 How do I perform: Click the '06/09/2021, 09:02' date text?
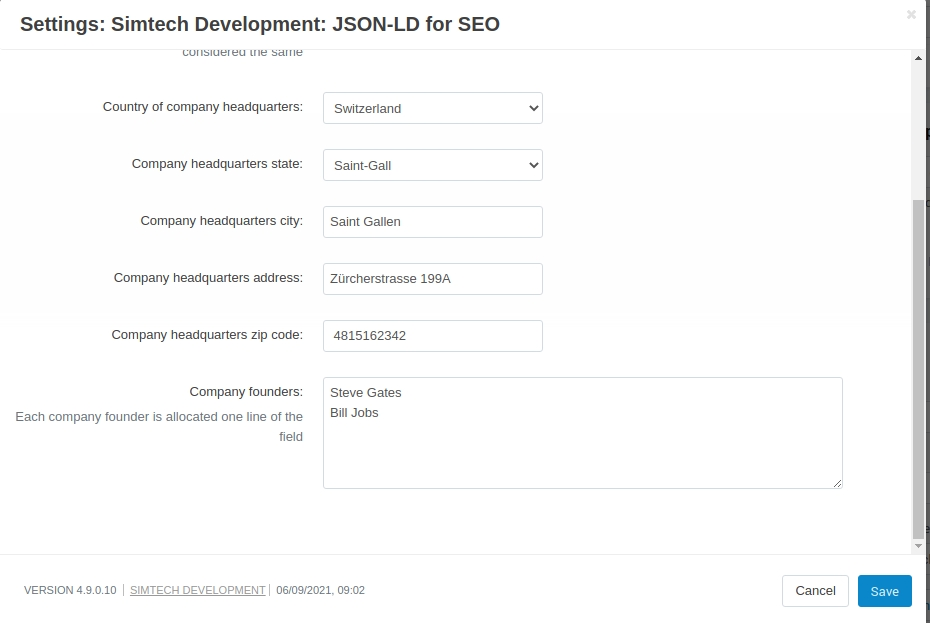[x=320, y=590]
